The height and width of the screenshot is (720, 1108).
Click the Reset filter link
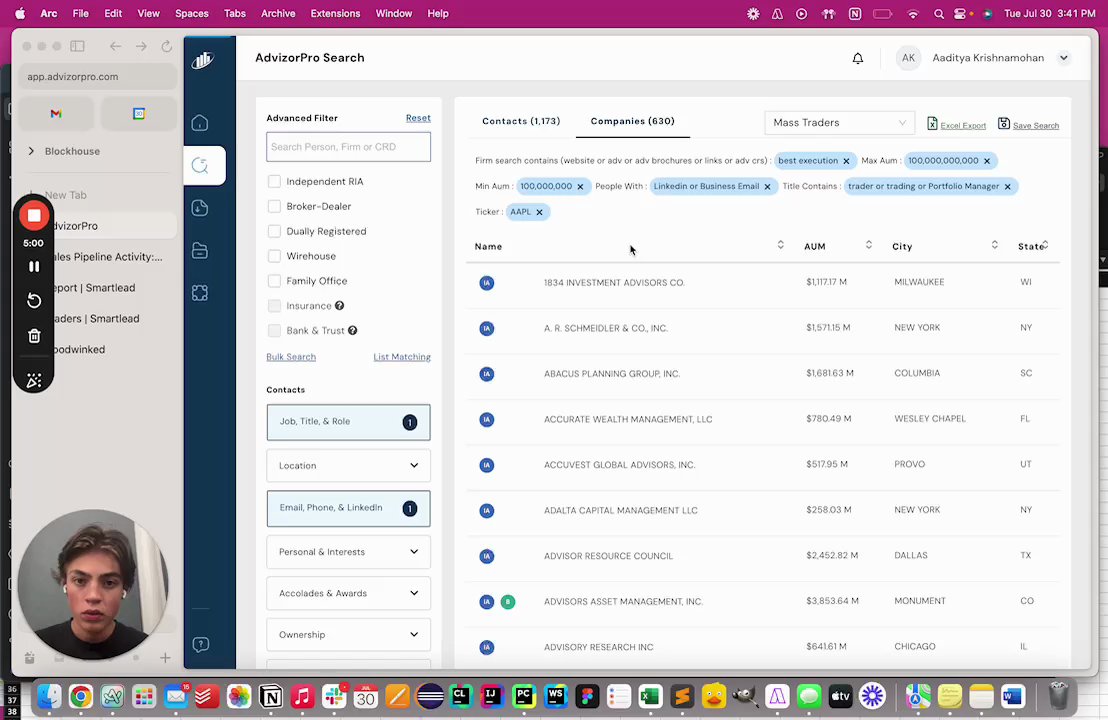418,118
